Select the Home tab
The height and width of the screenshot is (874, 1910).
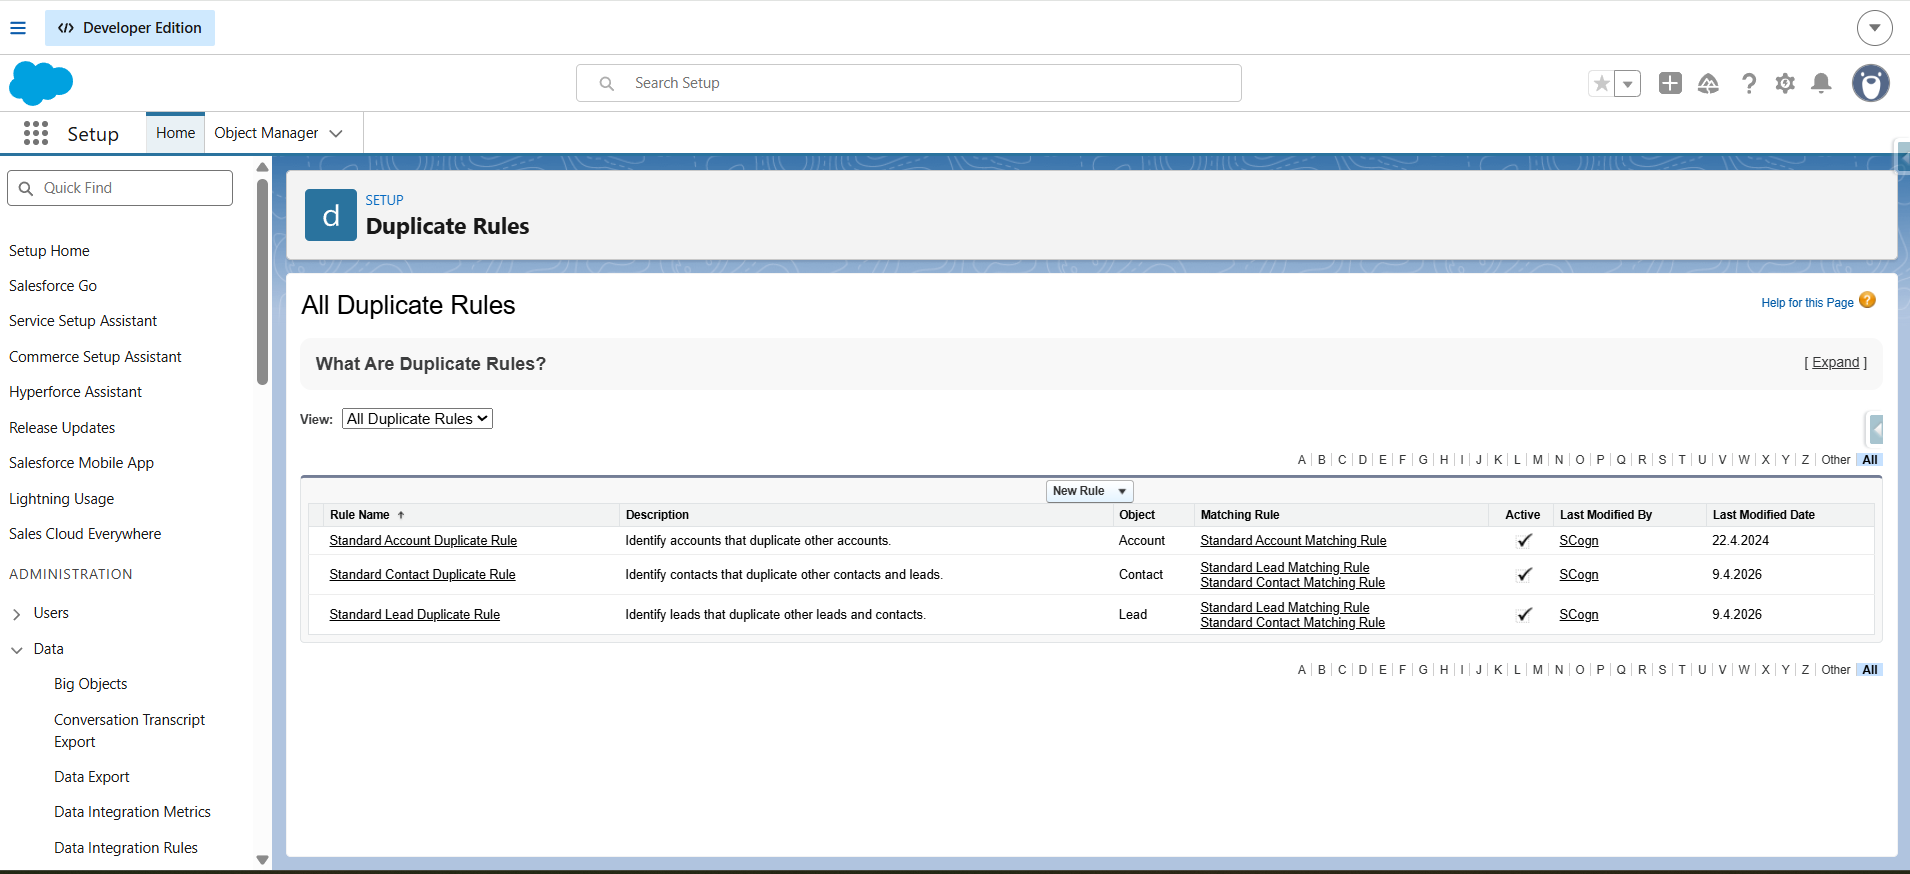tap(175, 133)
